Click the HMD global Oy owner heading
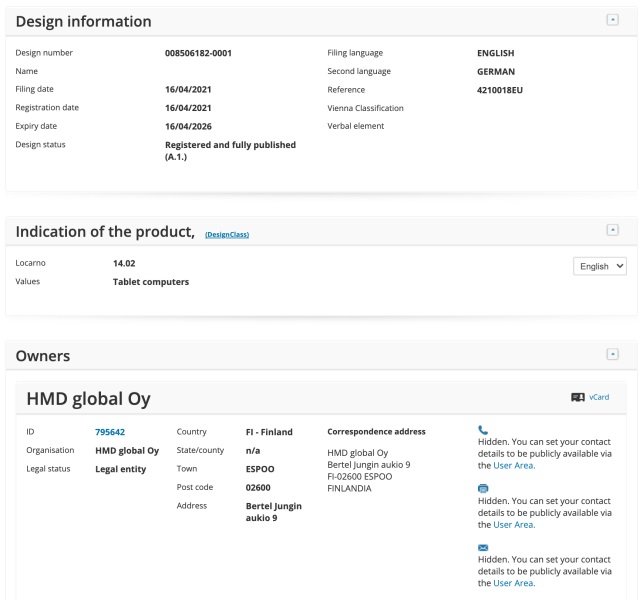The width and height of the screenshot is (640, 601). [x=88, y=399]
